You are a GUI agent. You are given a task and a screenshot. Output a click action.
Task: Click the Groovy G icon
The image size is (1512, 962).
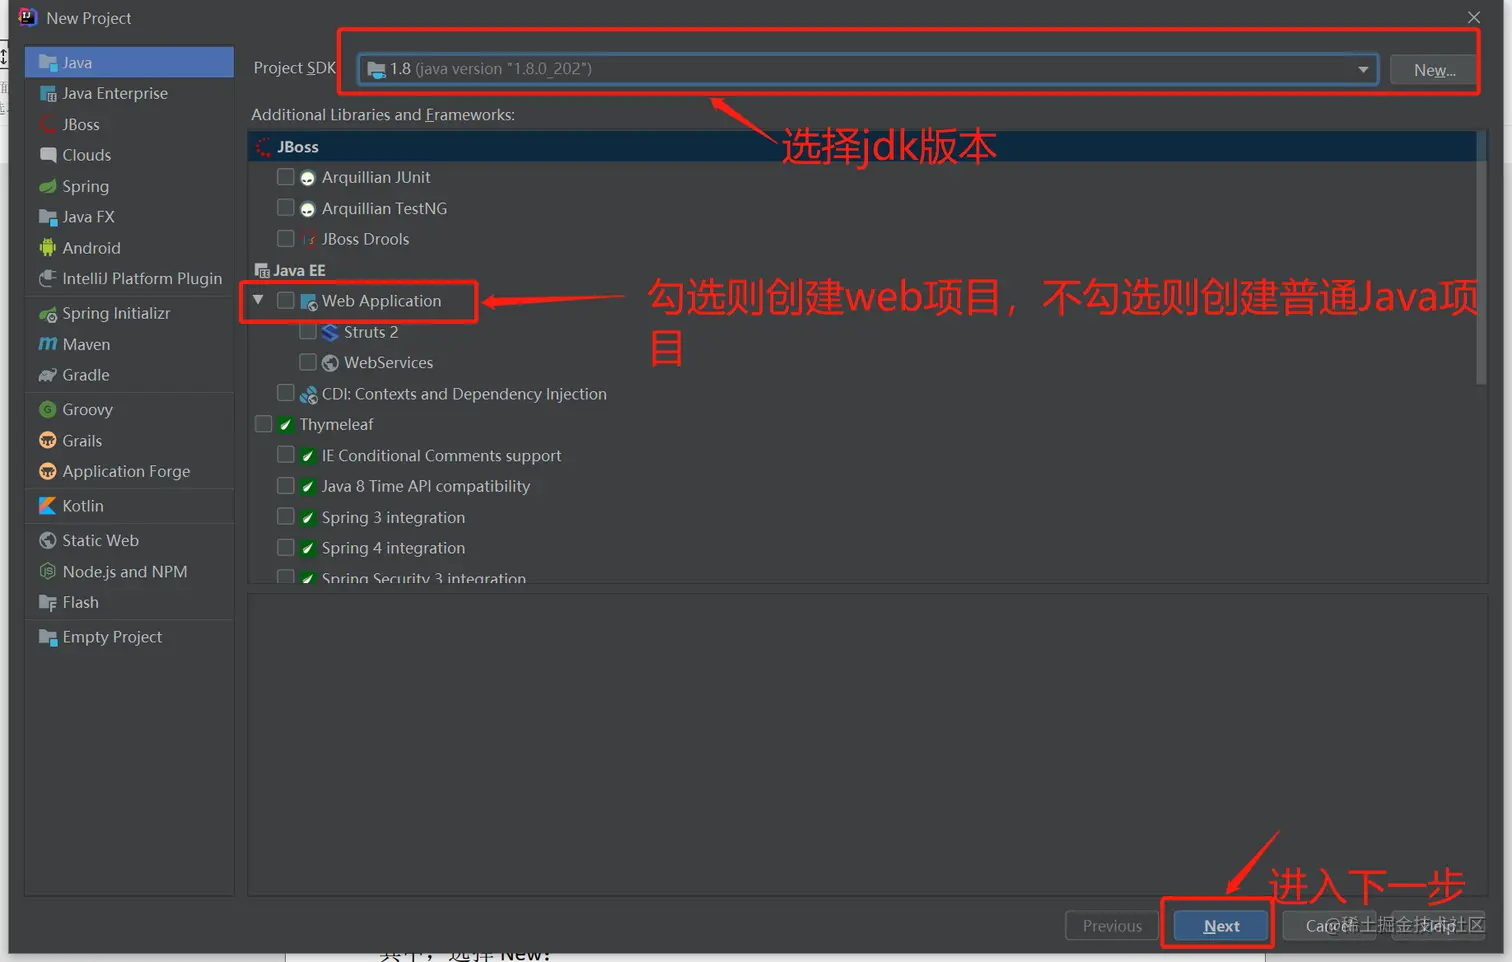tap(47, 409)
